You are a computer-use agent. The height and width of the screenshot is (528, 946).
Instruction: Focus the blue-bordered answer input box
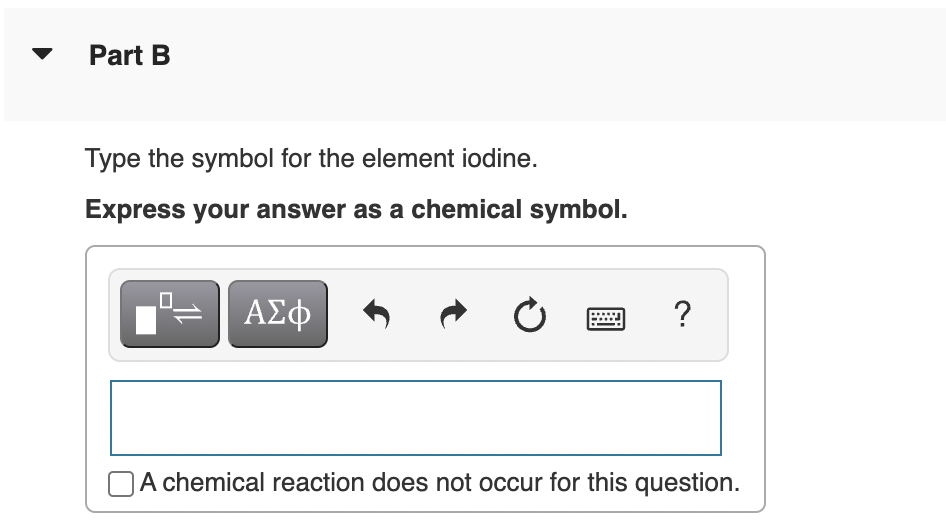click(x=416, y=418)
